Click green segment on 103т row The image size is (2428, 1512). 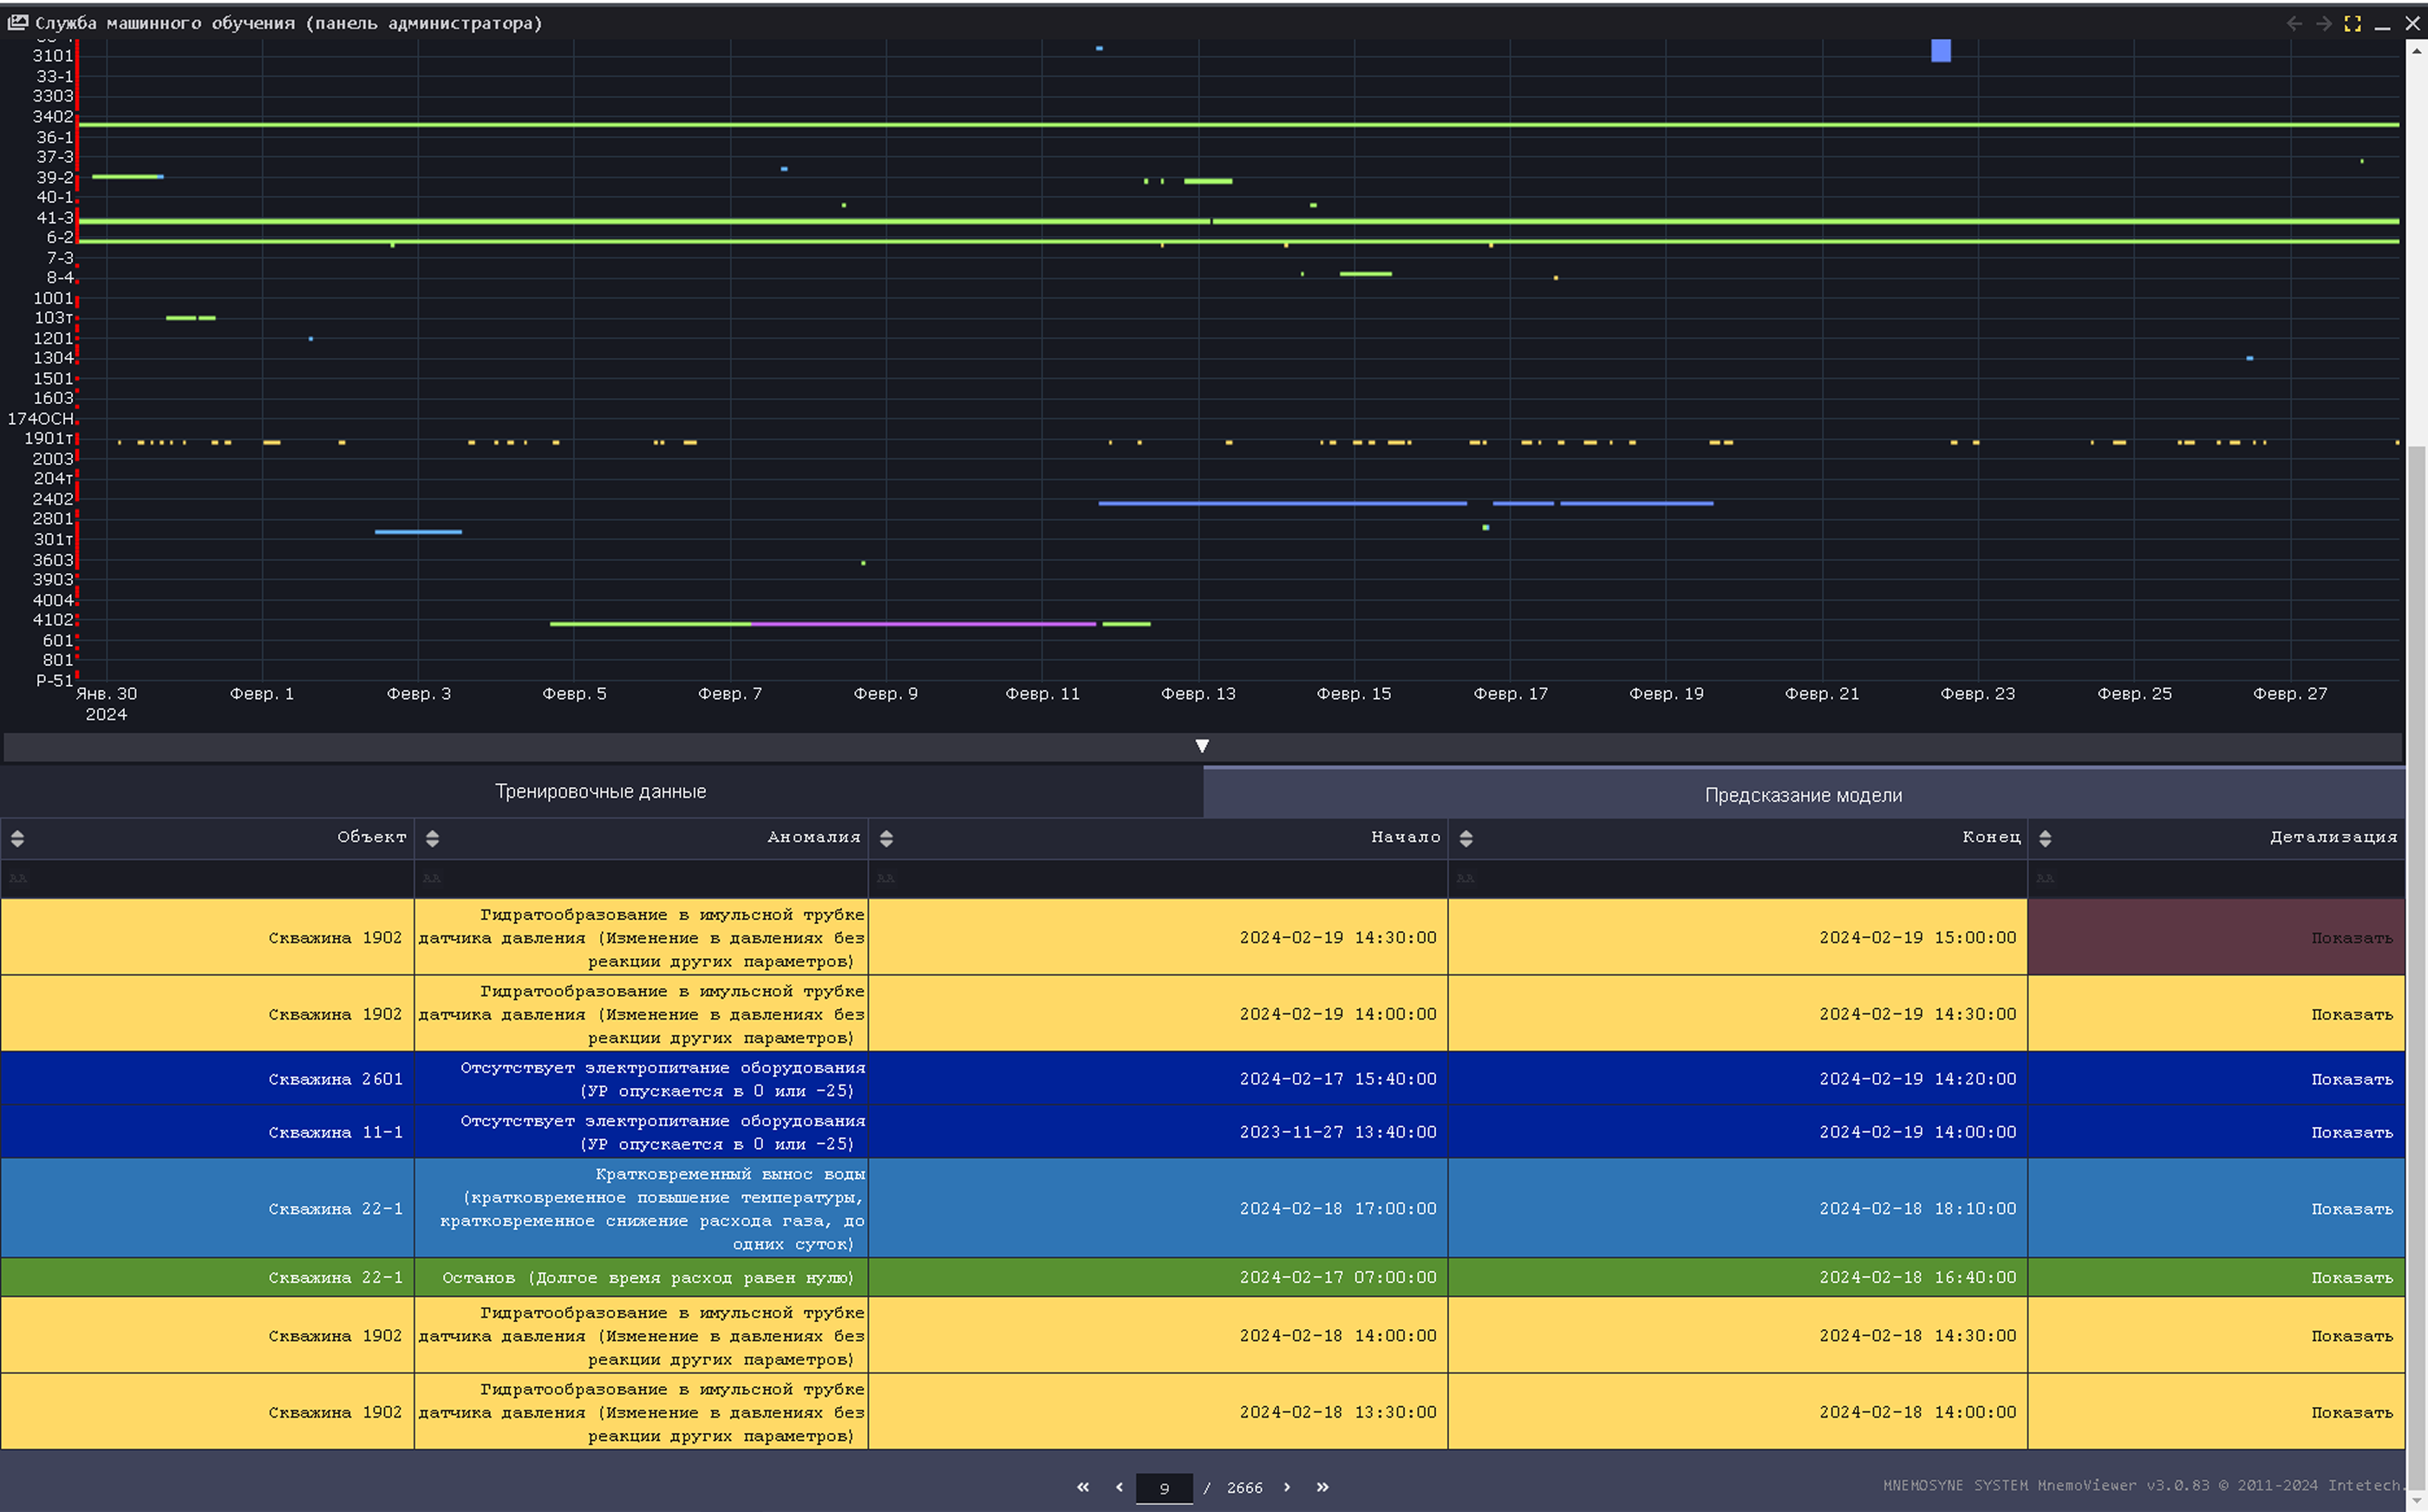[180, 318]
